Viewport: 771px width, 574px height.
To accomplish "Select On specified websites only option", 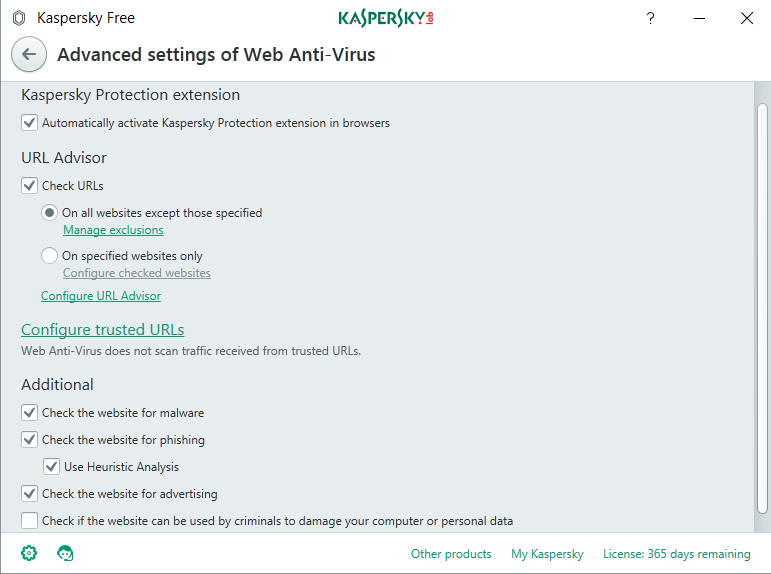I will pyautogui.click(x=49, y=256).
